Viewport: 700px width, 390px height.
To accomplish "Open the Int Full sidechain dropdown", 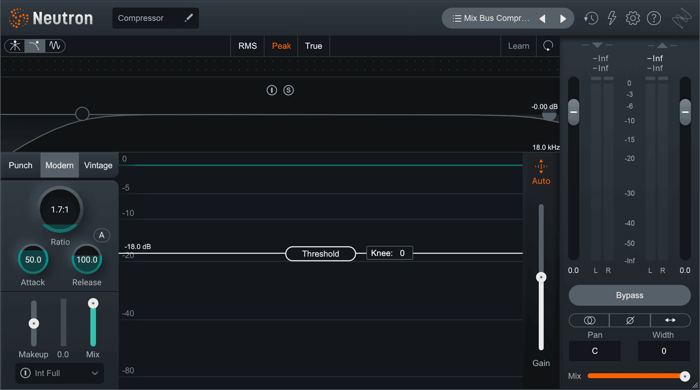I will 60,373.
